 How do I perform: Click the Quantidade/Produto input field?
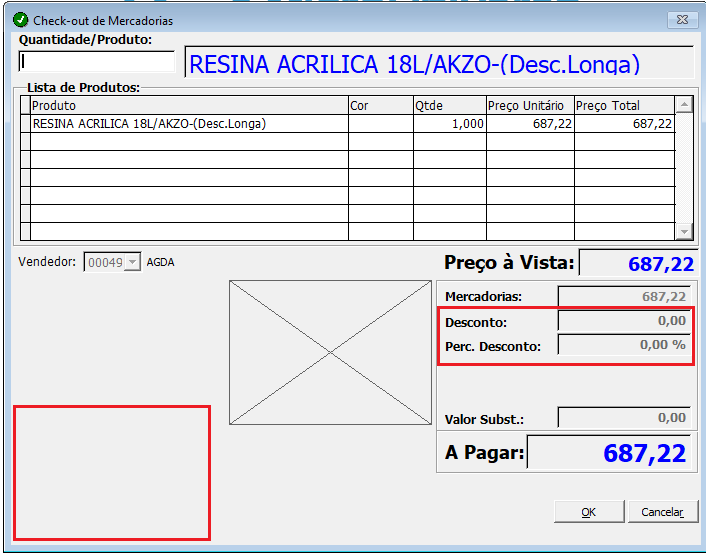click(97, 61)
